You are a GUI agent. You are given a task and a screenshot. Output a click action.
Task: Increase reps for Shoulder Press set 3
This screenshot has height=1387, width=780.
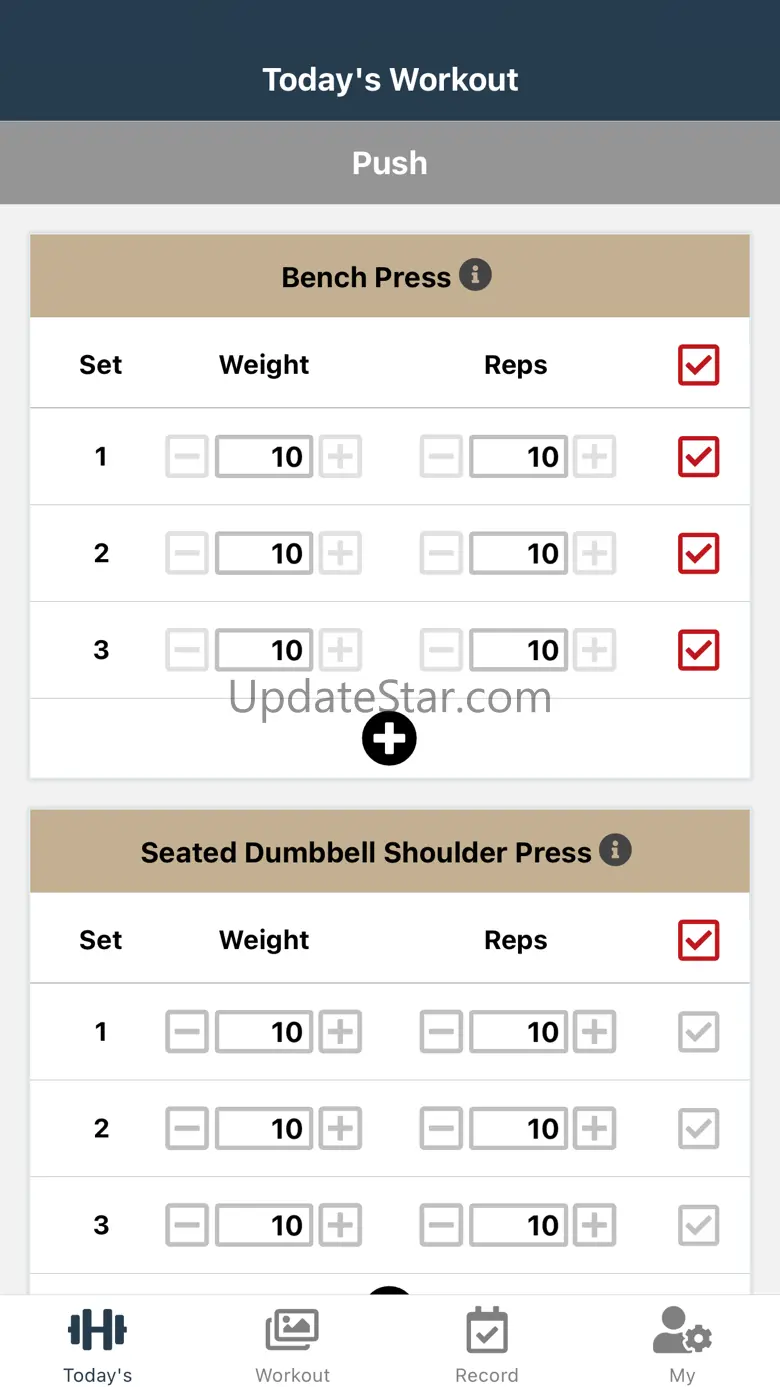(595, 1226)
